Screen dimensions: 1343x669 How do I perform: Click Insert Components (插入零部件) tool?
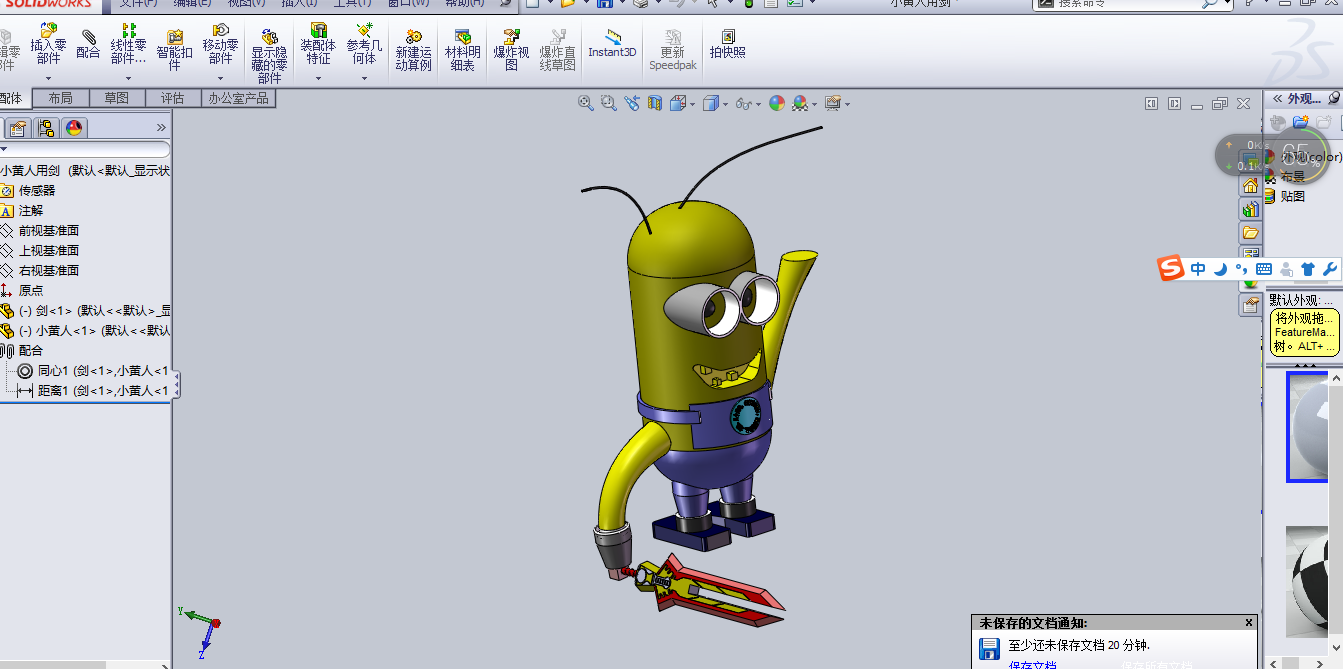[48, 45]
